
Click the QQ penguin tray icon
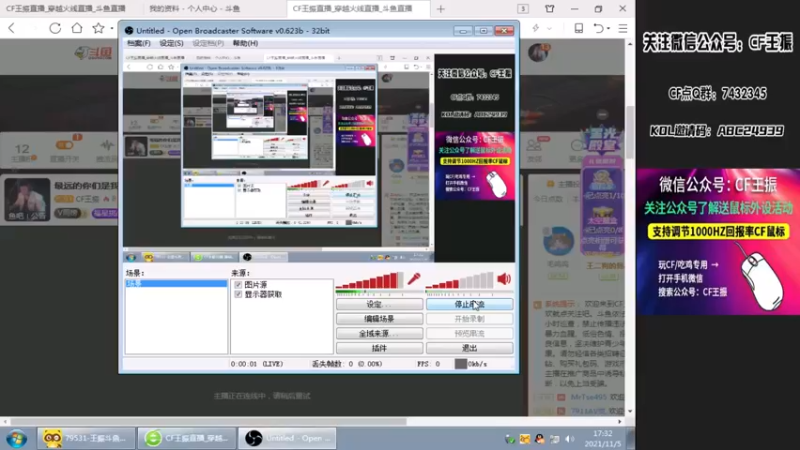click(x=540, y=439)
